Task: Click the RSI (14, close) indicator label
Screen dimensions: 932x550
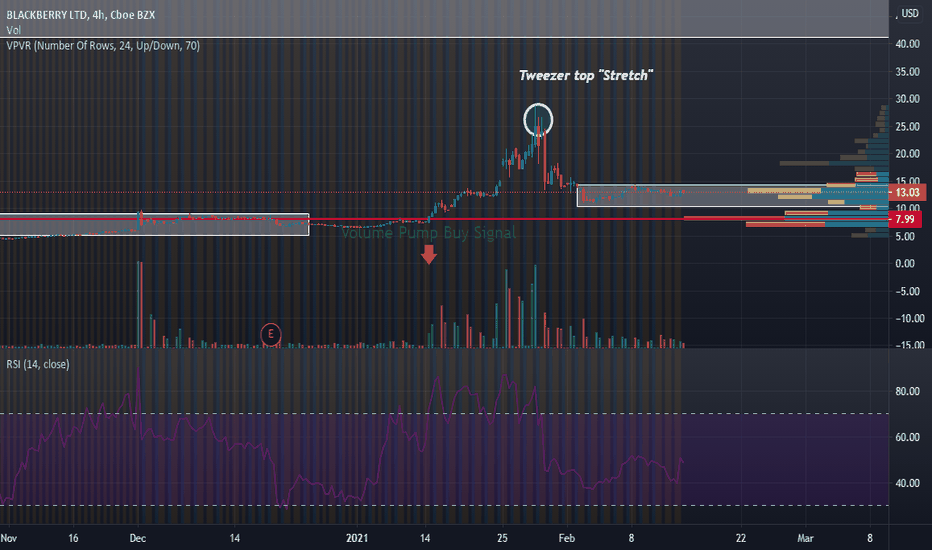Action: [38, 364]
